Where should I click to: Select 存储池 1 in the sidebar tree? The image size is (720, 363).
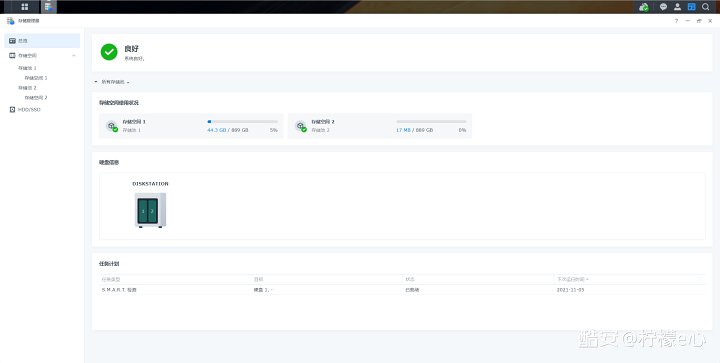[x=27, y=68]
